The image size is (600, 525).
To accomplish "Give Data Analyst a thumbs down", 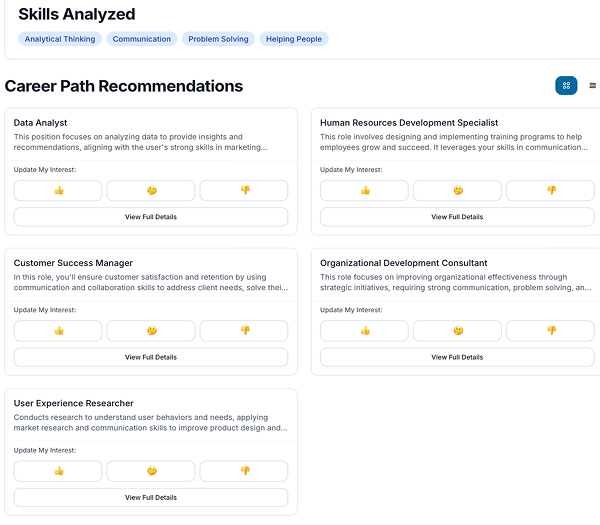I will point(244,191).
